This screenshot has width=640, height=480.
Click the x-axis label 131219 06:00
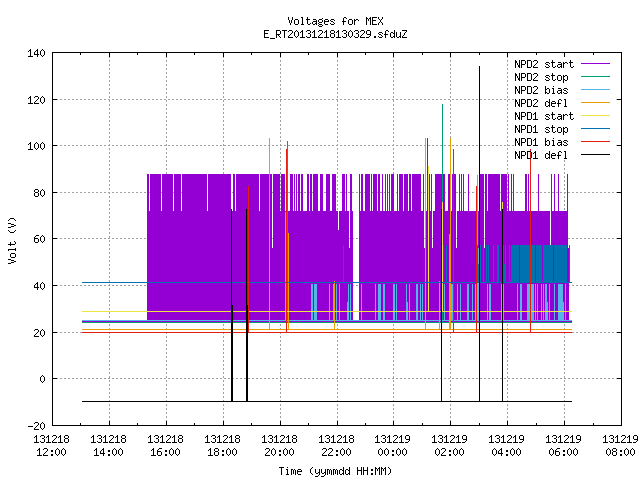tap(564, 446)
